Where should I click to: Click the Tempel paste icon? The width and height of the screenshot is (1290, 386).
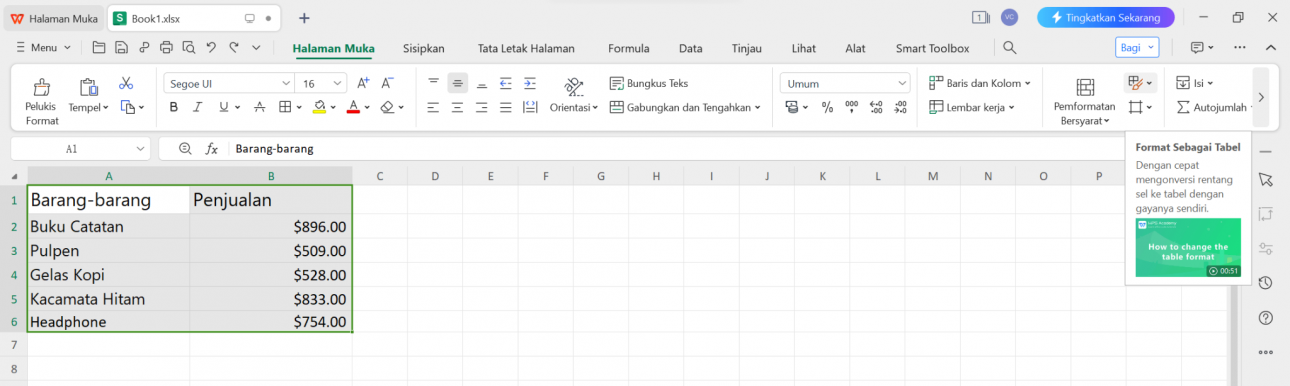click(88, 88)
